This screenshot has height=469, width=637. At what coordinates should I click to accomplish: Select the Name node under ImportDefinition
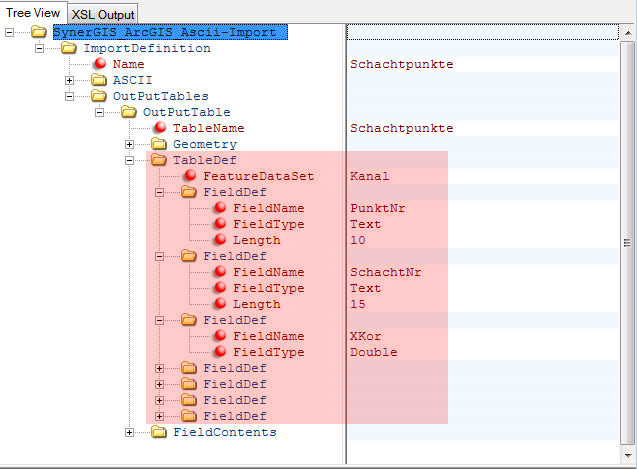tap(128, 64)
